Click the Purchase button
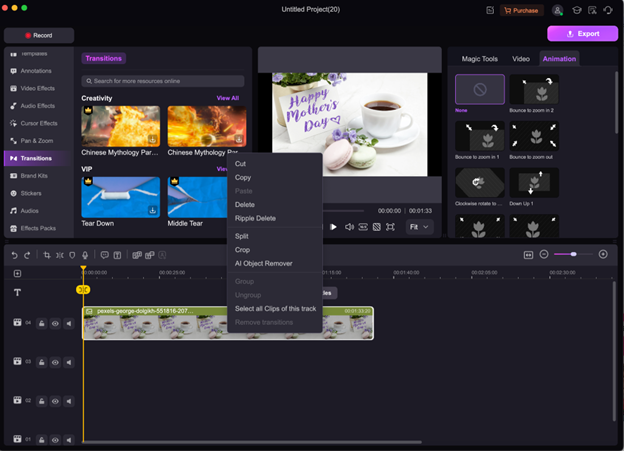The width and height of the screenshot is (624, 451). pyautogui.click(x=521, y=11)
